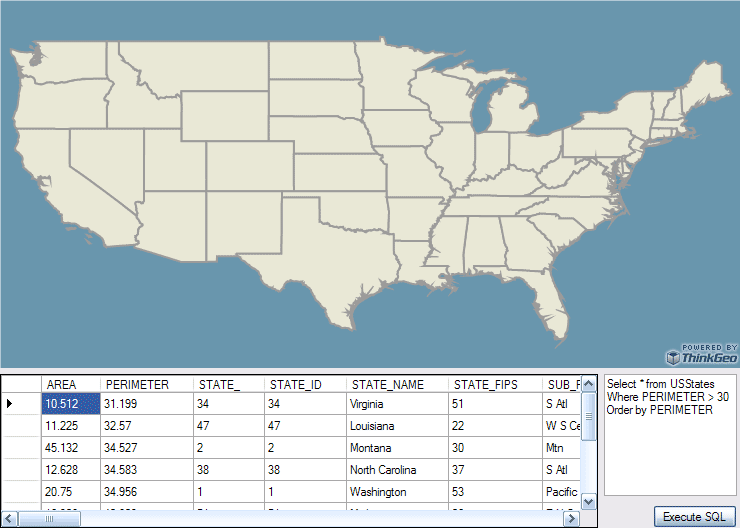The height and width of the screenshot is (528, 740).
Task: Select FIPS cell 51 in Virginia row
Action: pos(496,404)
